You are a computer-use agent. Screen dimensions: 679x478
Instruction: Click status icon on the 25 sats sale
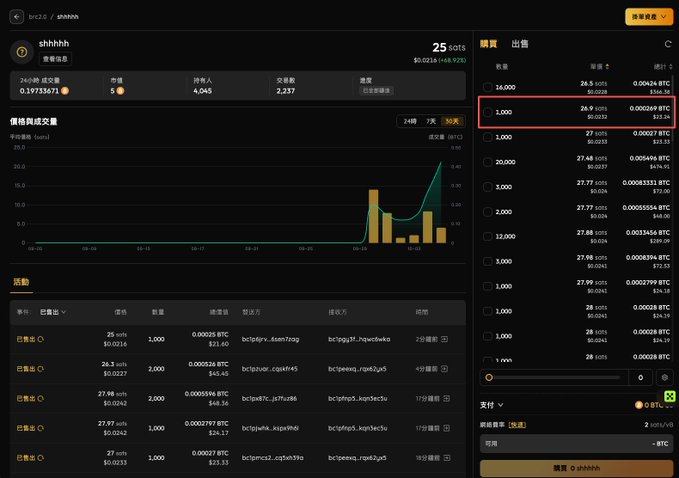tap(41, 339)
